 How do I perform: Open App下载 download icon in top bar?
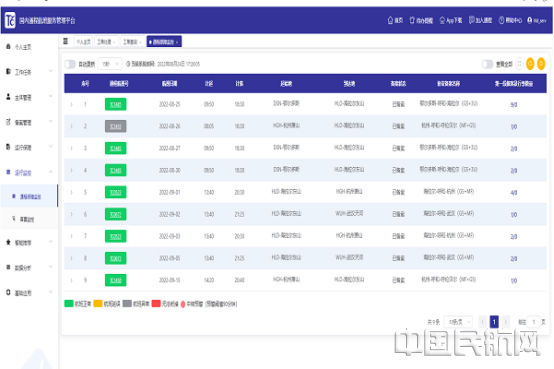click(442, 20)
